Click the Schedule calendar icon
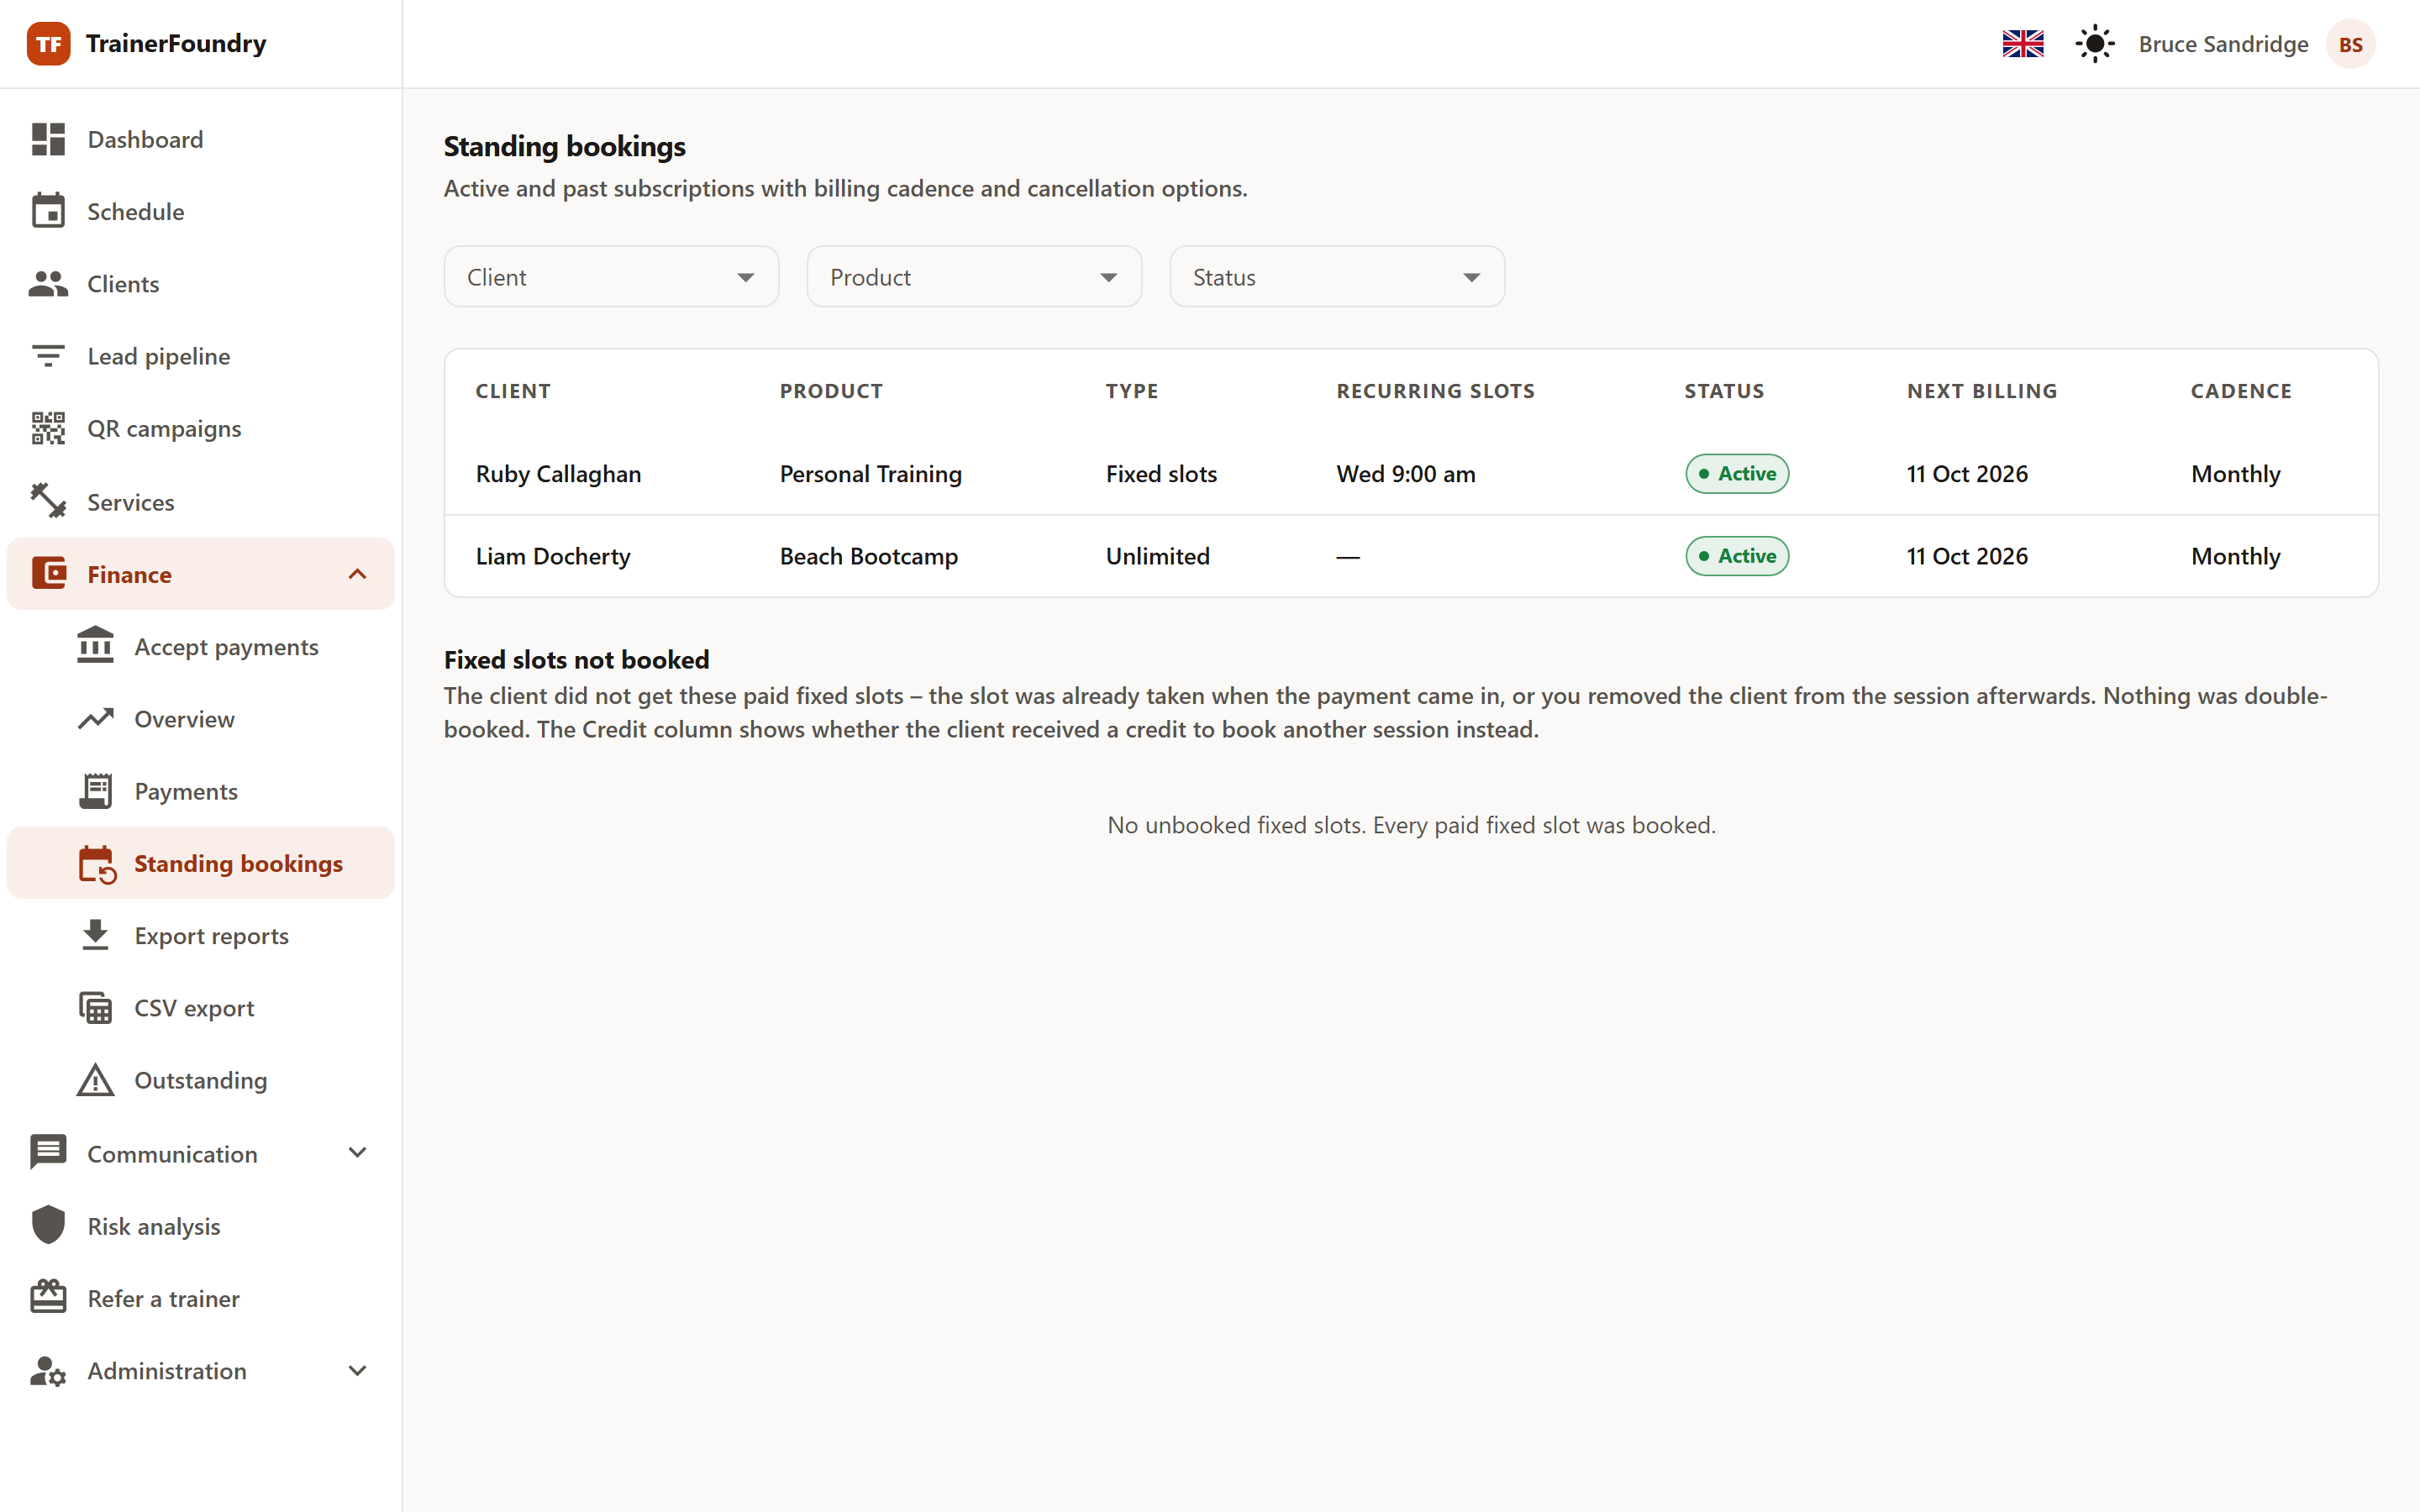The width and height of the screenshot is (2420, 1512). click(x=48, y=211)
